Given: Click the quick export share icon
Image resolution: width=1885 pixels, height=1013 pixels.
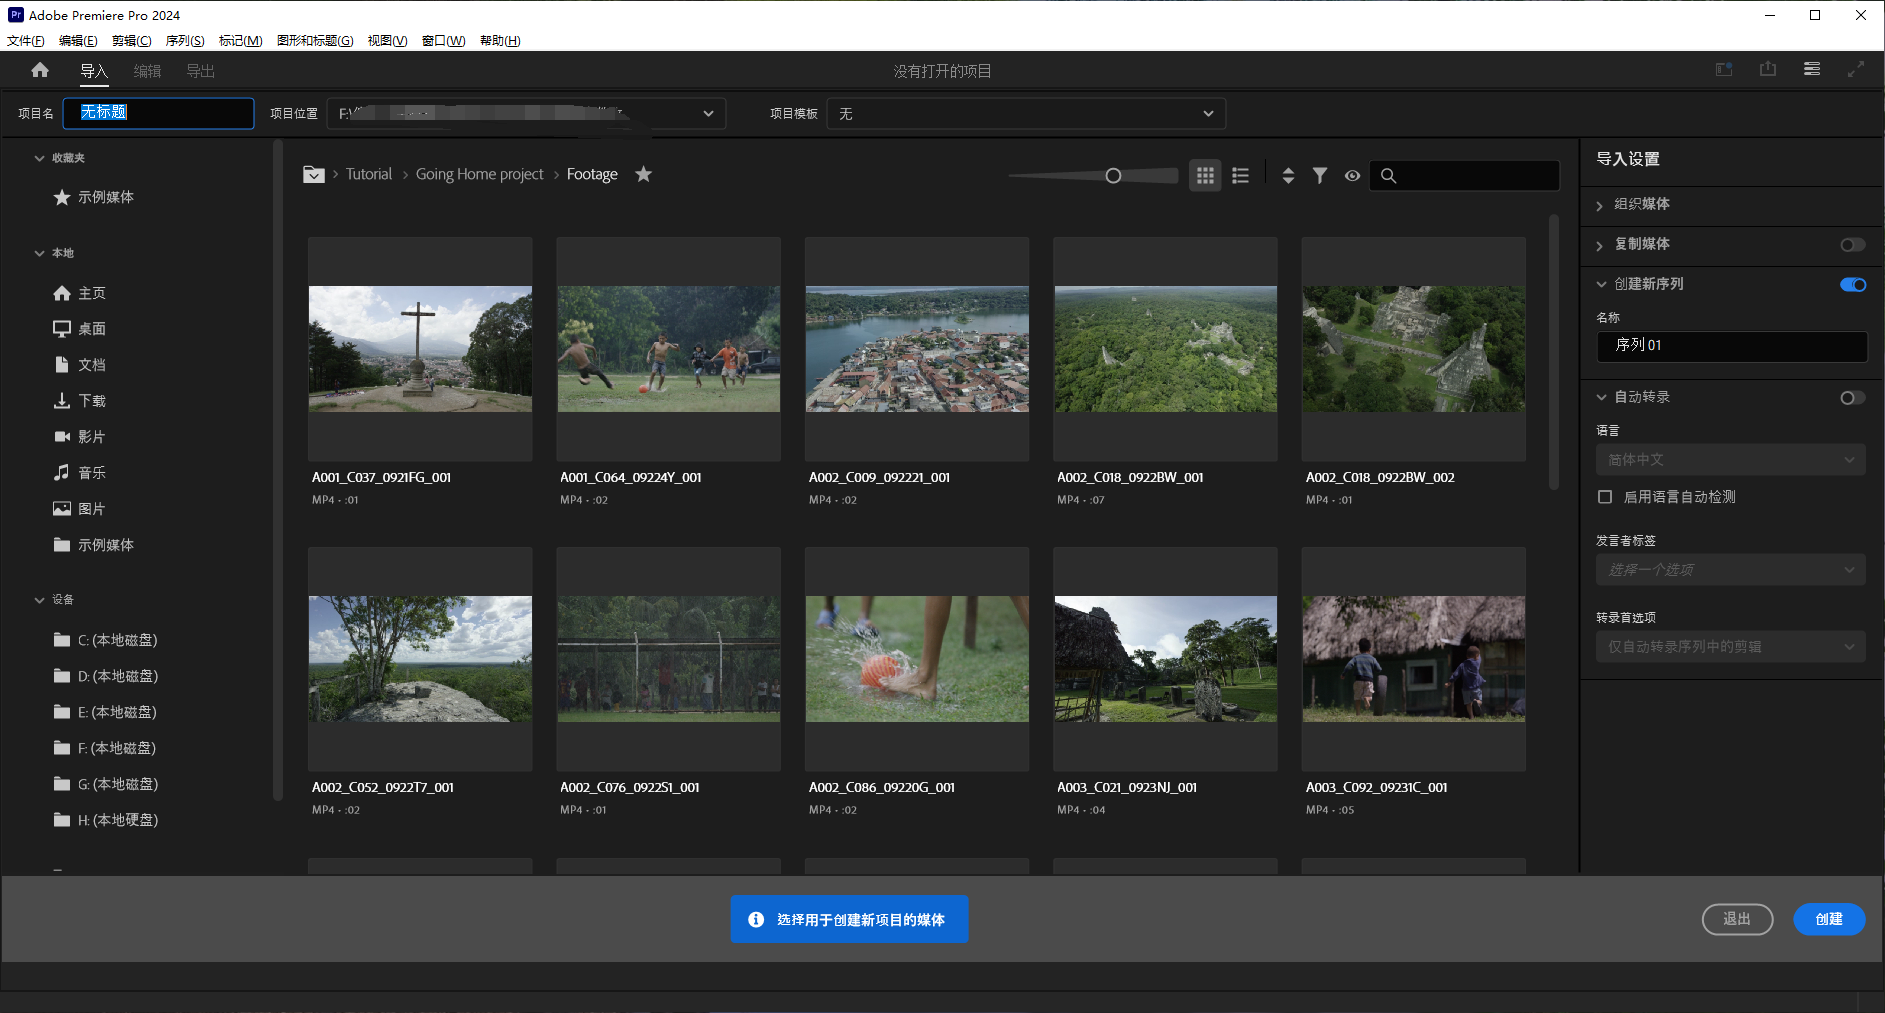Looking at the screenshot, I should (1768, 69).
